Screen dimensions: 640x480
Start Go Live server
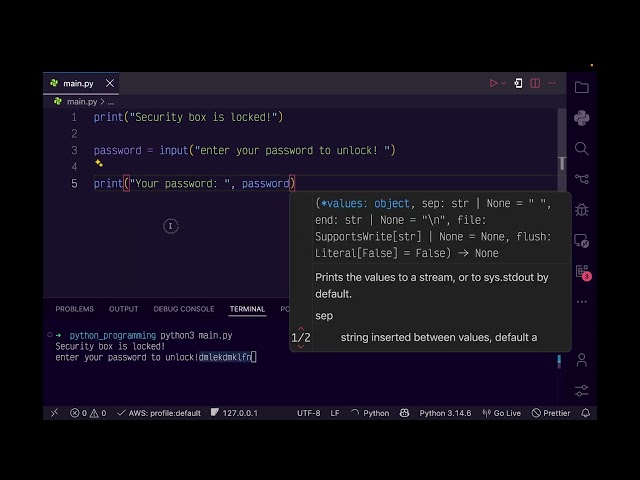502,413
